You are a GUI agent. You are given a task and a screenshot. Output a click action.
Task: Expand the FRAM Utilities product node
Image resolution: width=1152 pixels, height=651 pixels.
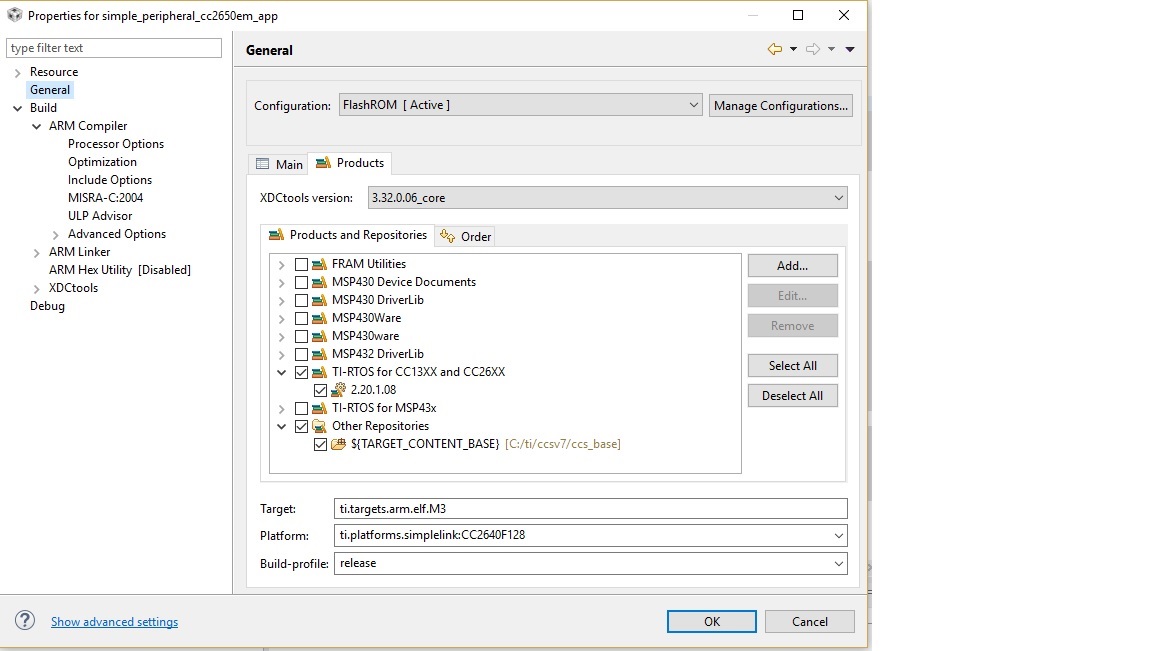coord(281,264)
